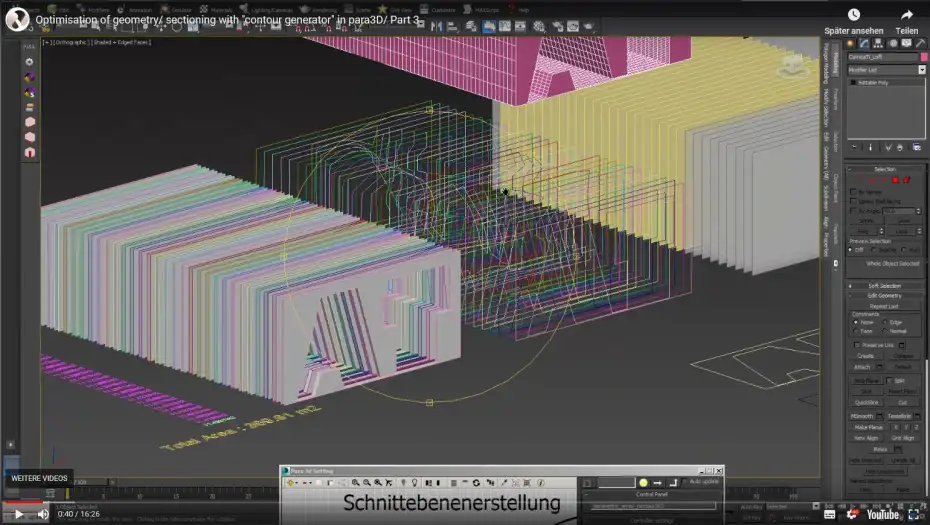Screen dimensions: 930x525
Task: Click the right arrow icon in Para 3d
Action: click(657, 483)
